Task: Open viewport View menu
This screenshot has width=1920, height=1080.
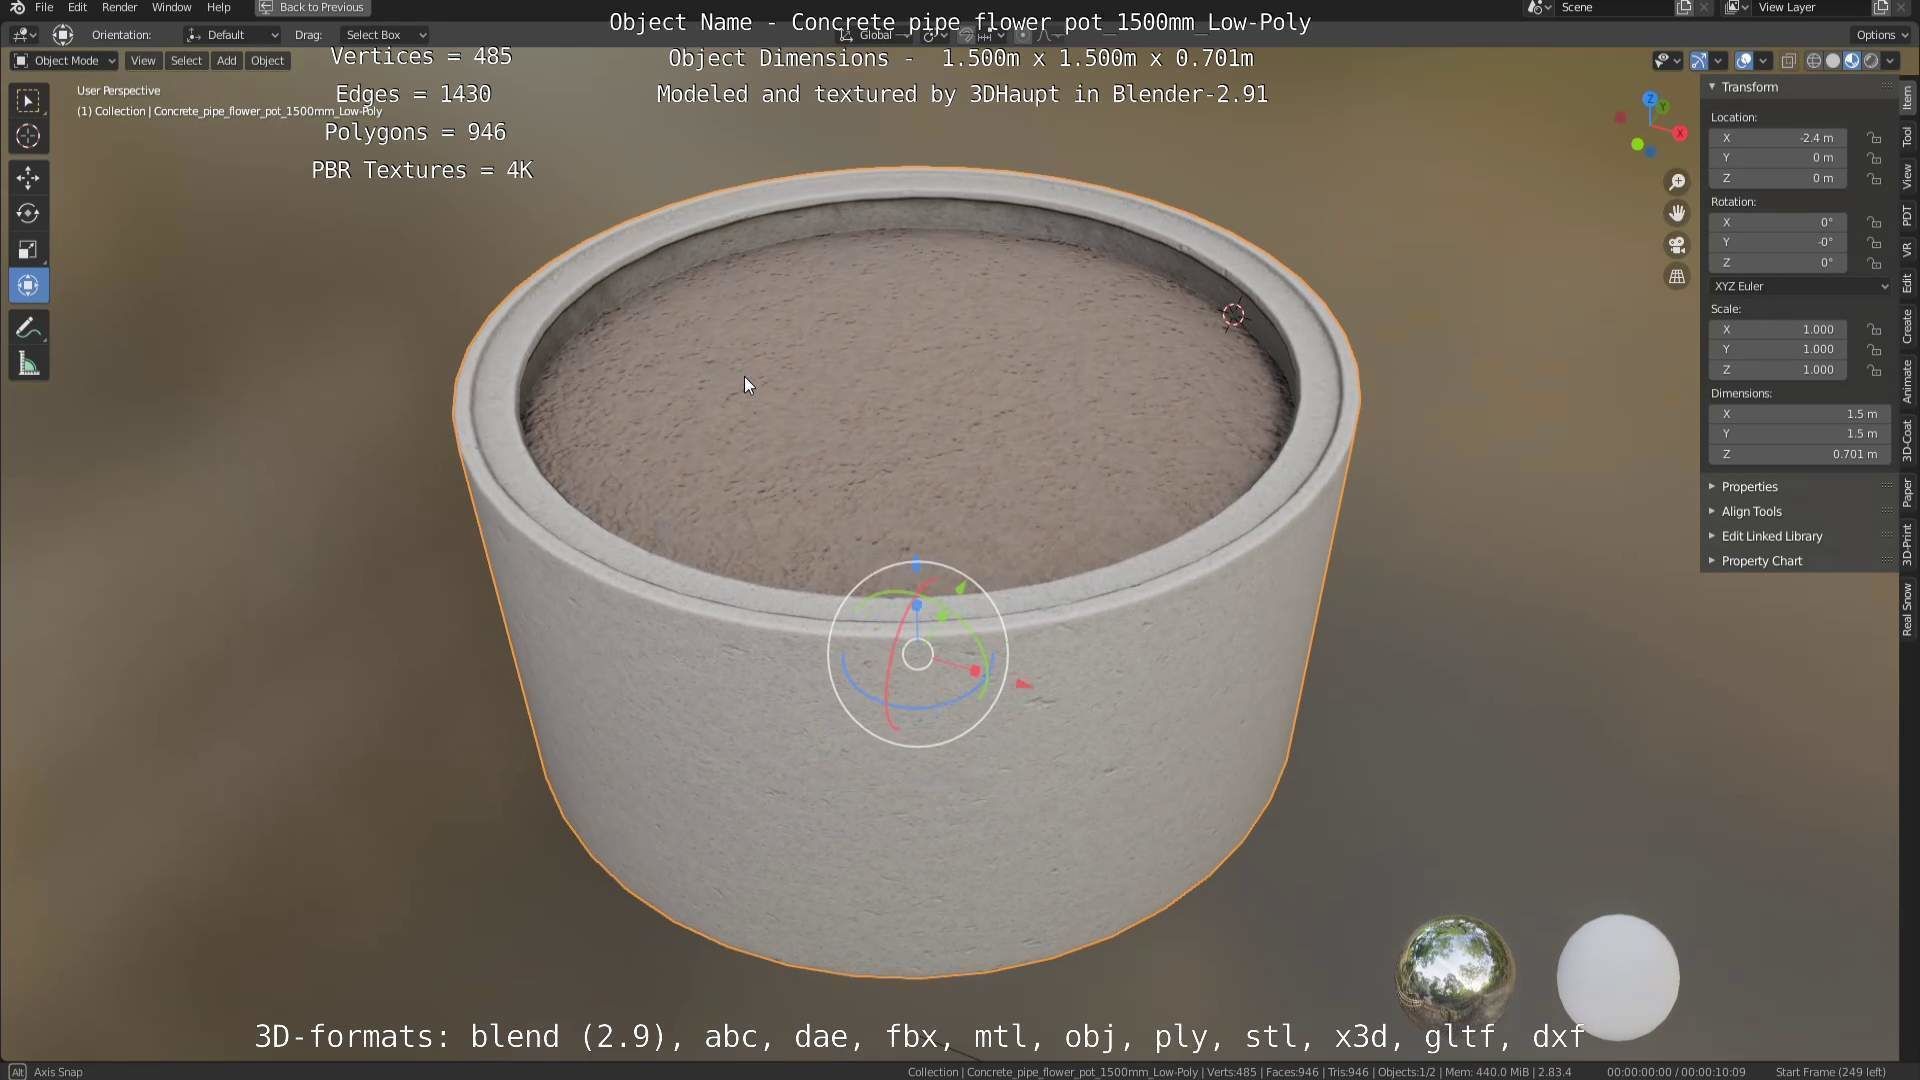Action: pyautogui.click(x=143, y=61)
